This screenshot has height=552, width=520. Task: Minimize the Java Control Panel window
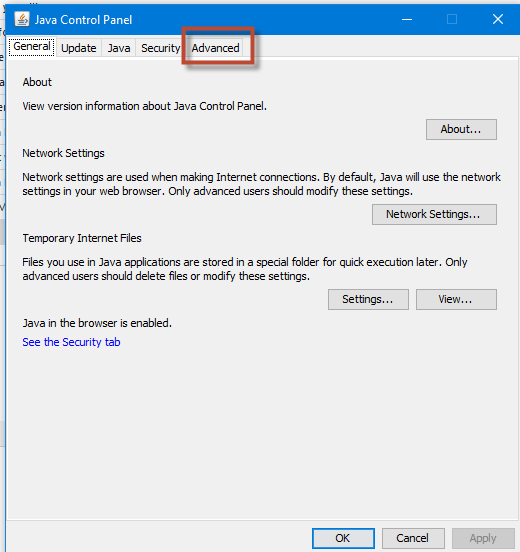(x=407, y=19)
